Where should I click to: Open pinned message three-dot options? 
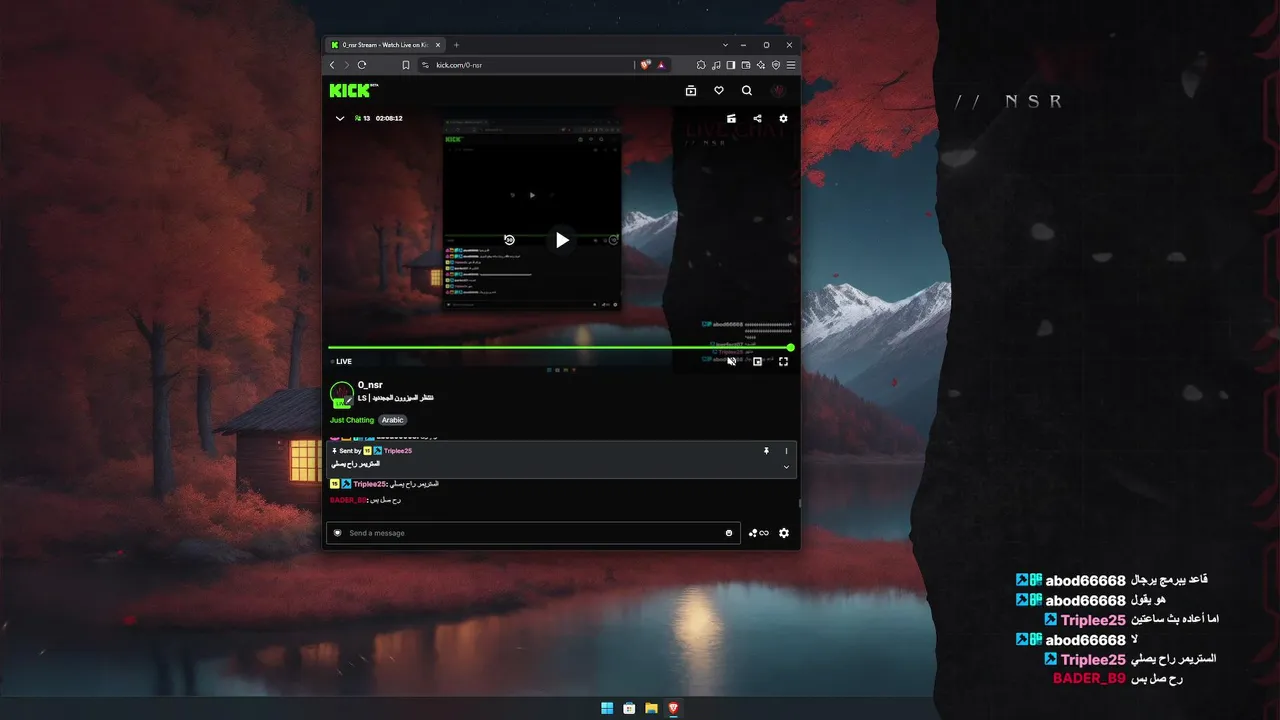(786, 451)
